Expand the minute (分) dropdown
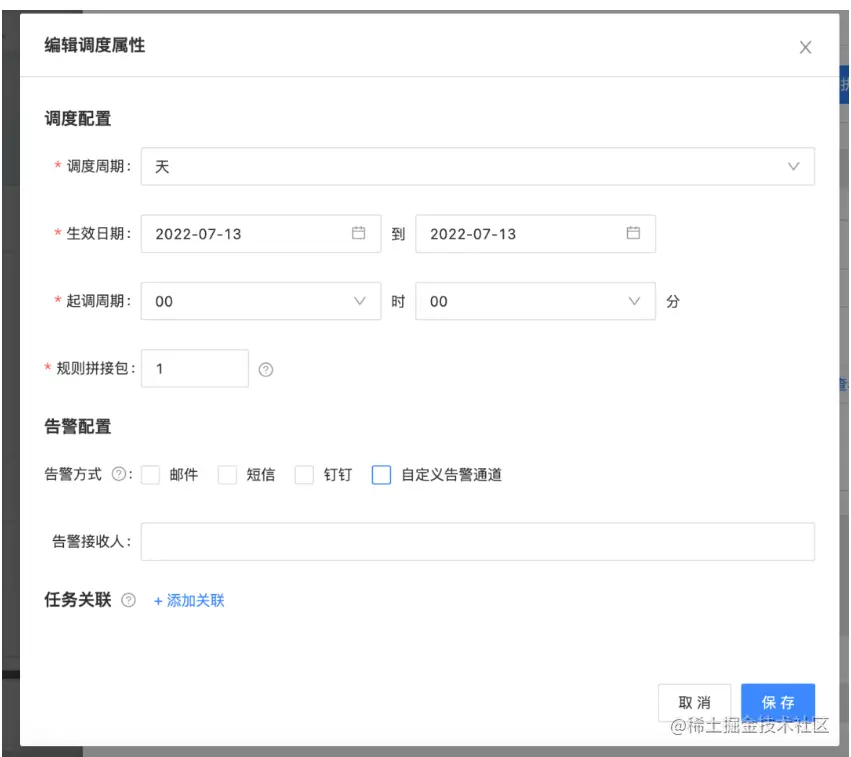Viewport: 851px width, 757px height. (x=635, y=300)
